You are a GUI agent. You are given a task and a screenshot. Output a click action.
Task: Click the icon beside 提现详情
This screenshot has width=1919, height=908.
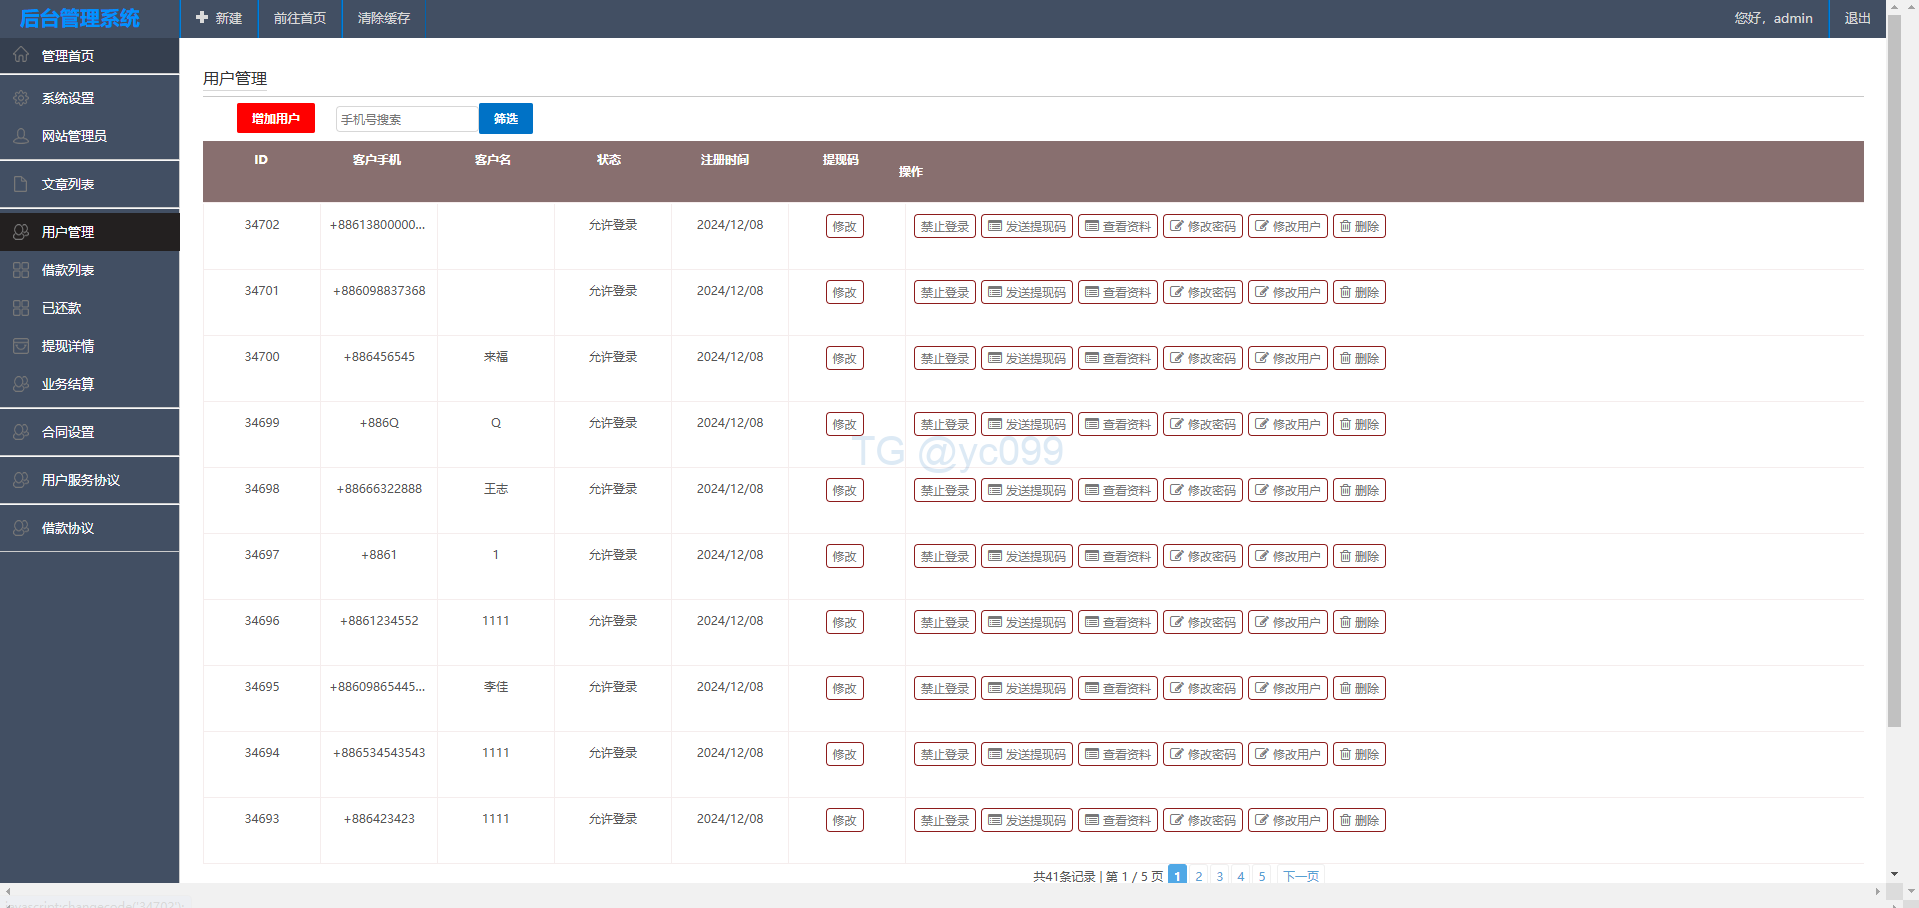point(21,346)
